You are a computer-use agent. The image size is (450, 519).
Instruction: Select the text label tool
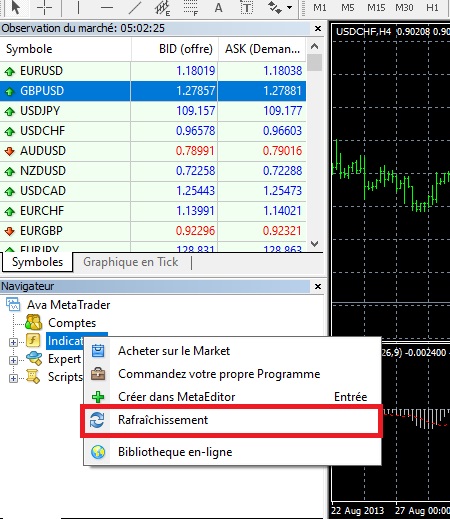247,7
